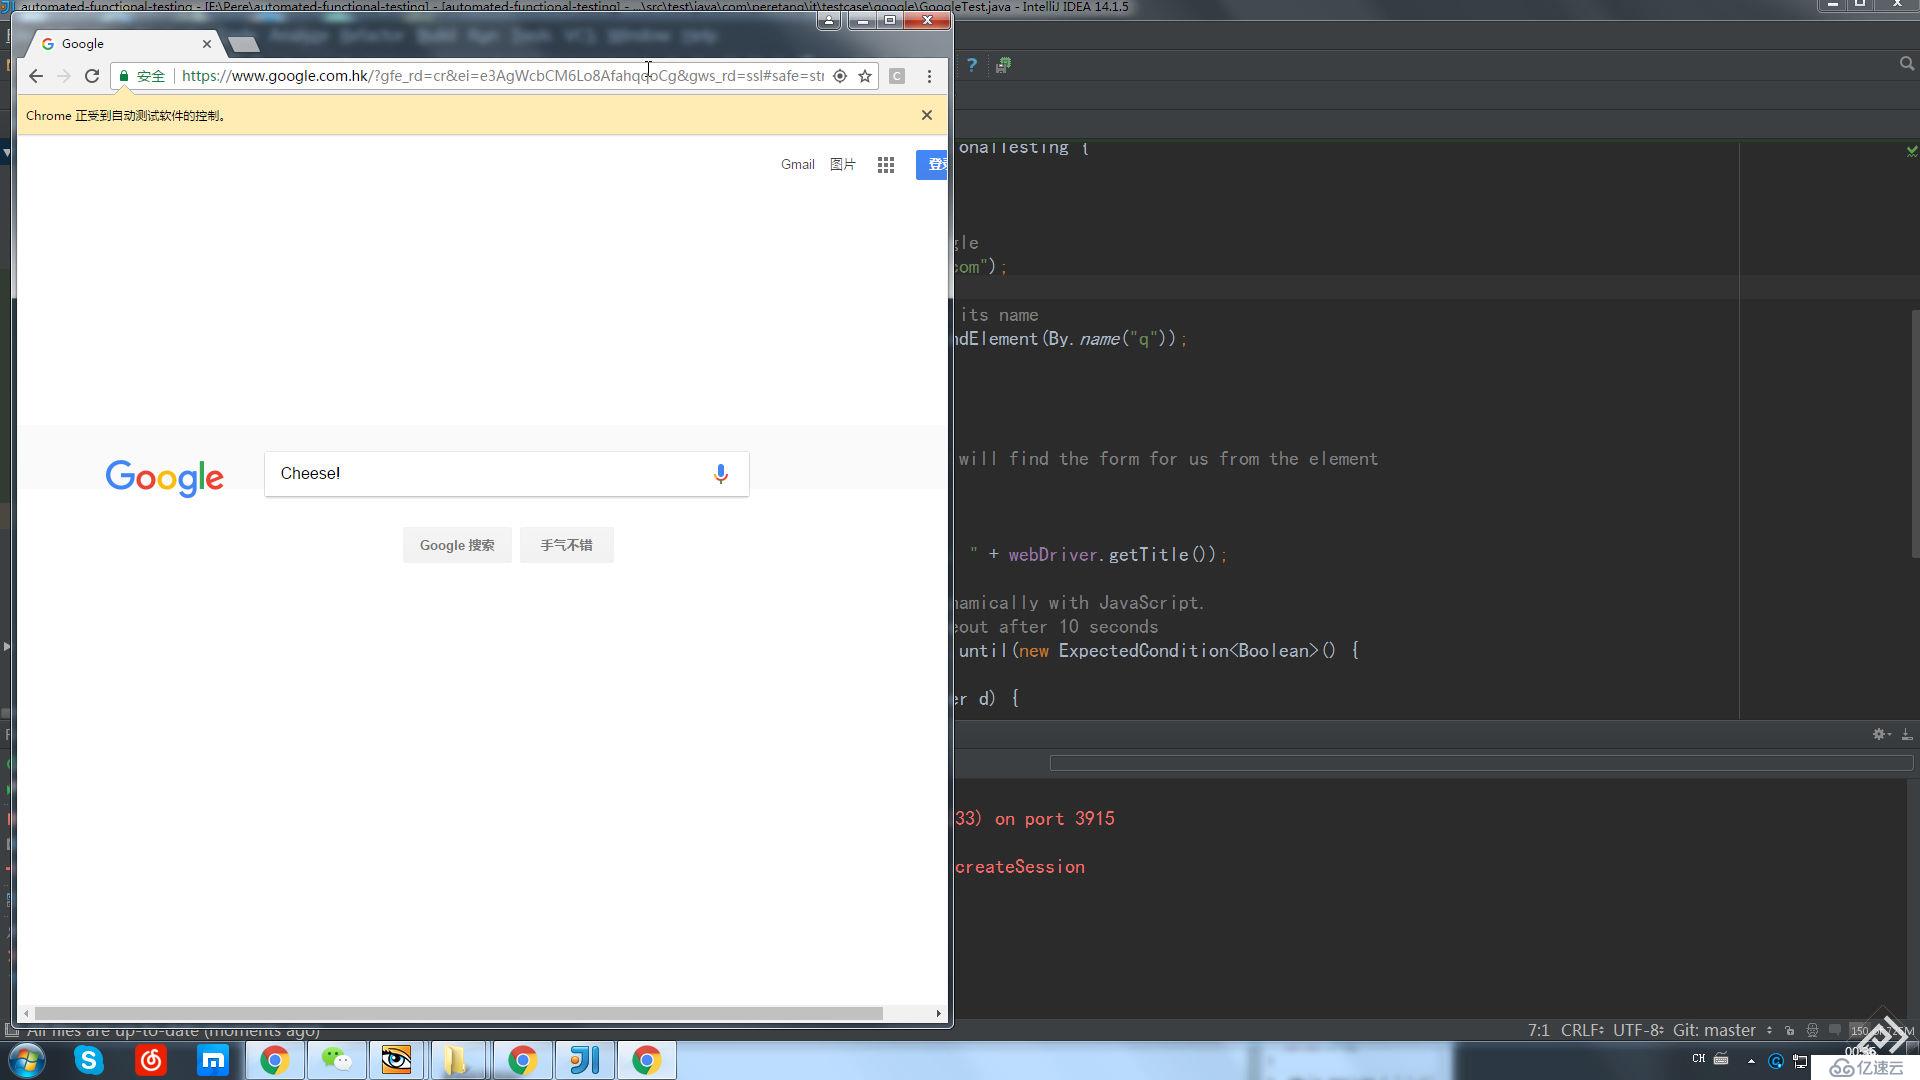This screenshot has width=1920, height=1080.
Task: Click the green chip icon in the IntelliJ toolbar
Action: pos(1003,65)
